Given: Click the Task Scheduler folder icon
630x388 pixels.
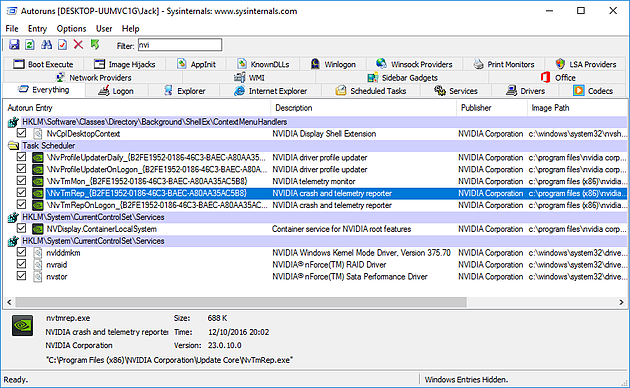Looking at the screenshot, I should click(x=13, y=145).
